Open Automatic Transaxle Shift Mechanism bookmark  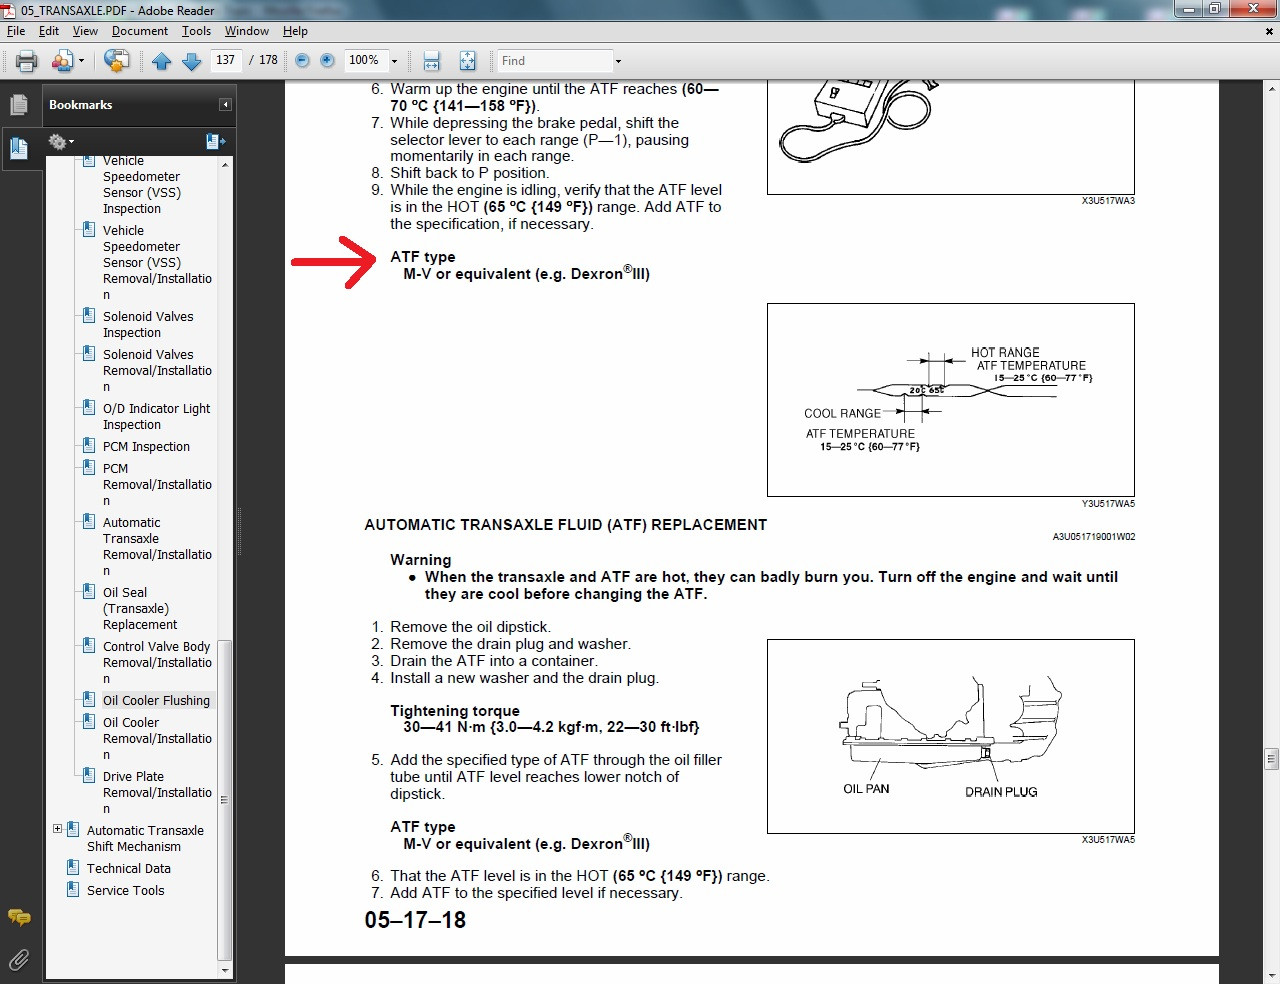click(x=145, y=838)
